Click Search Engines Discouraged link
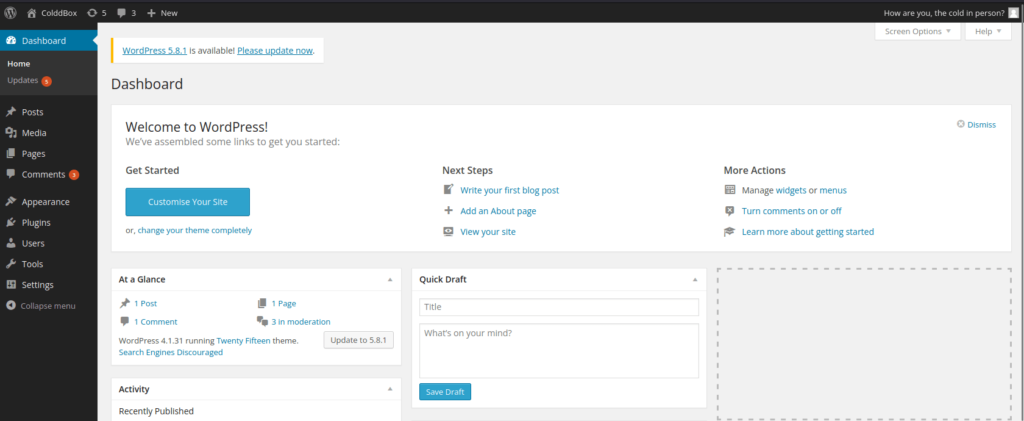This screenshot has width=1024, height=421. coord(170,352)
